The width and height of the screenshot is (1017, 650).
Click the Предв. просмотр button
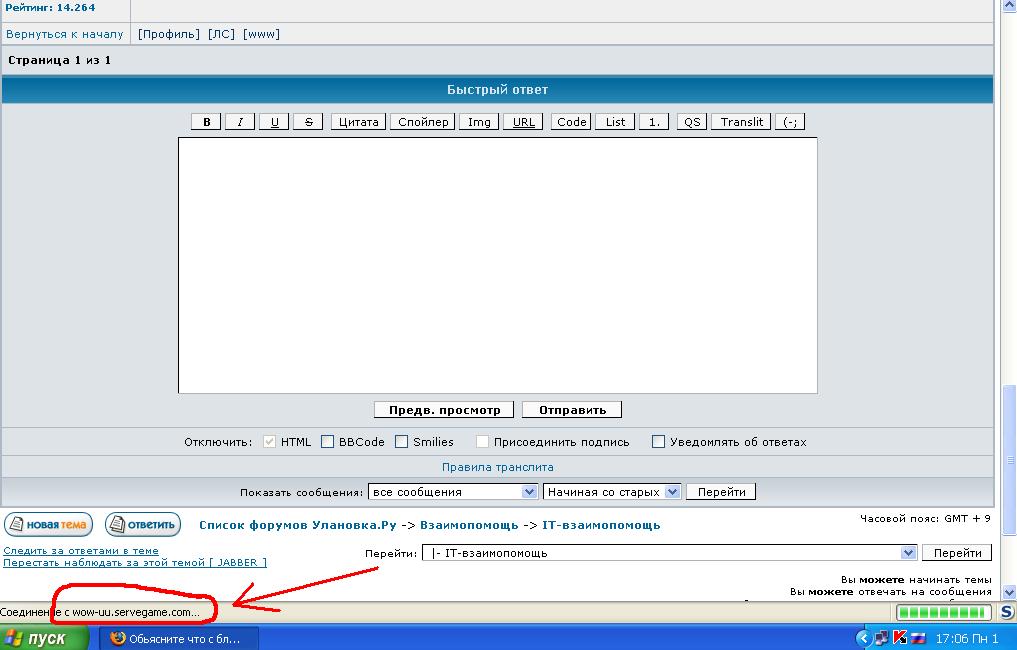pyautogui.click(x=444, y=410)
